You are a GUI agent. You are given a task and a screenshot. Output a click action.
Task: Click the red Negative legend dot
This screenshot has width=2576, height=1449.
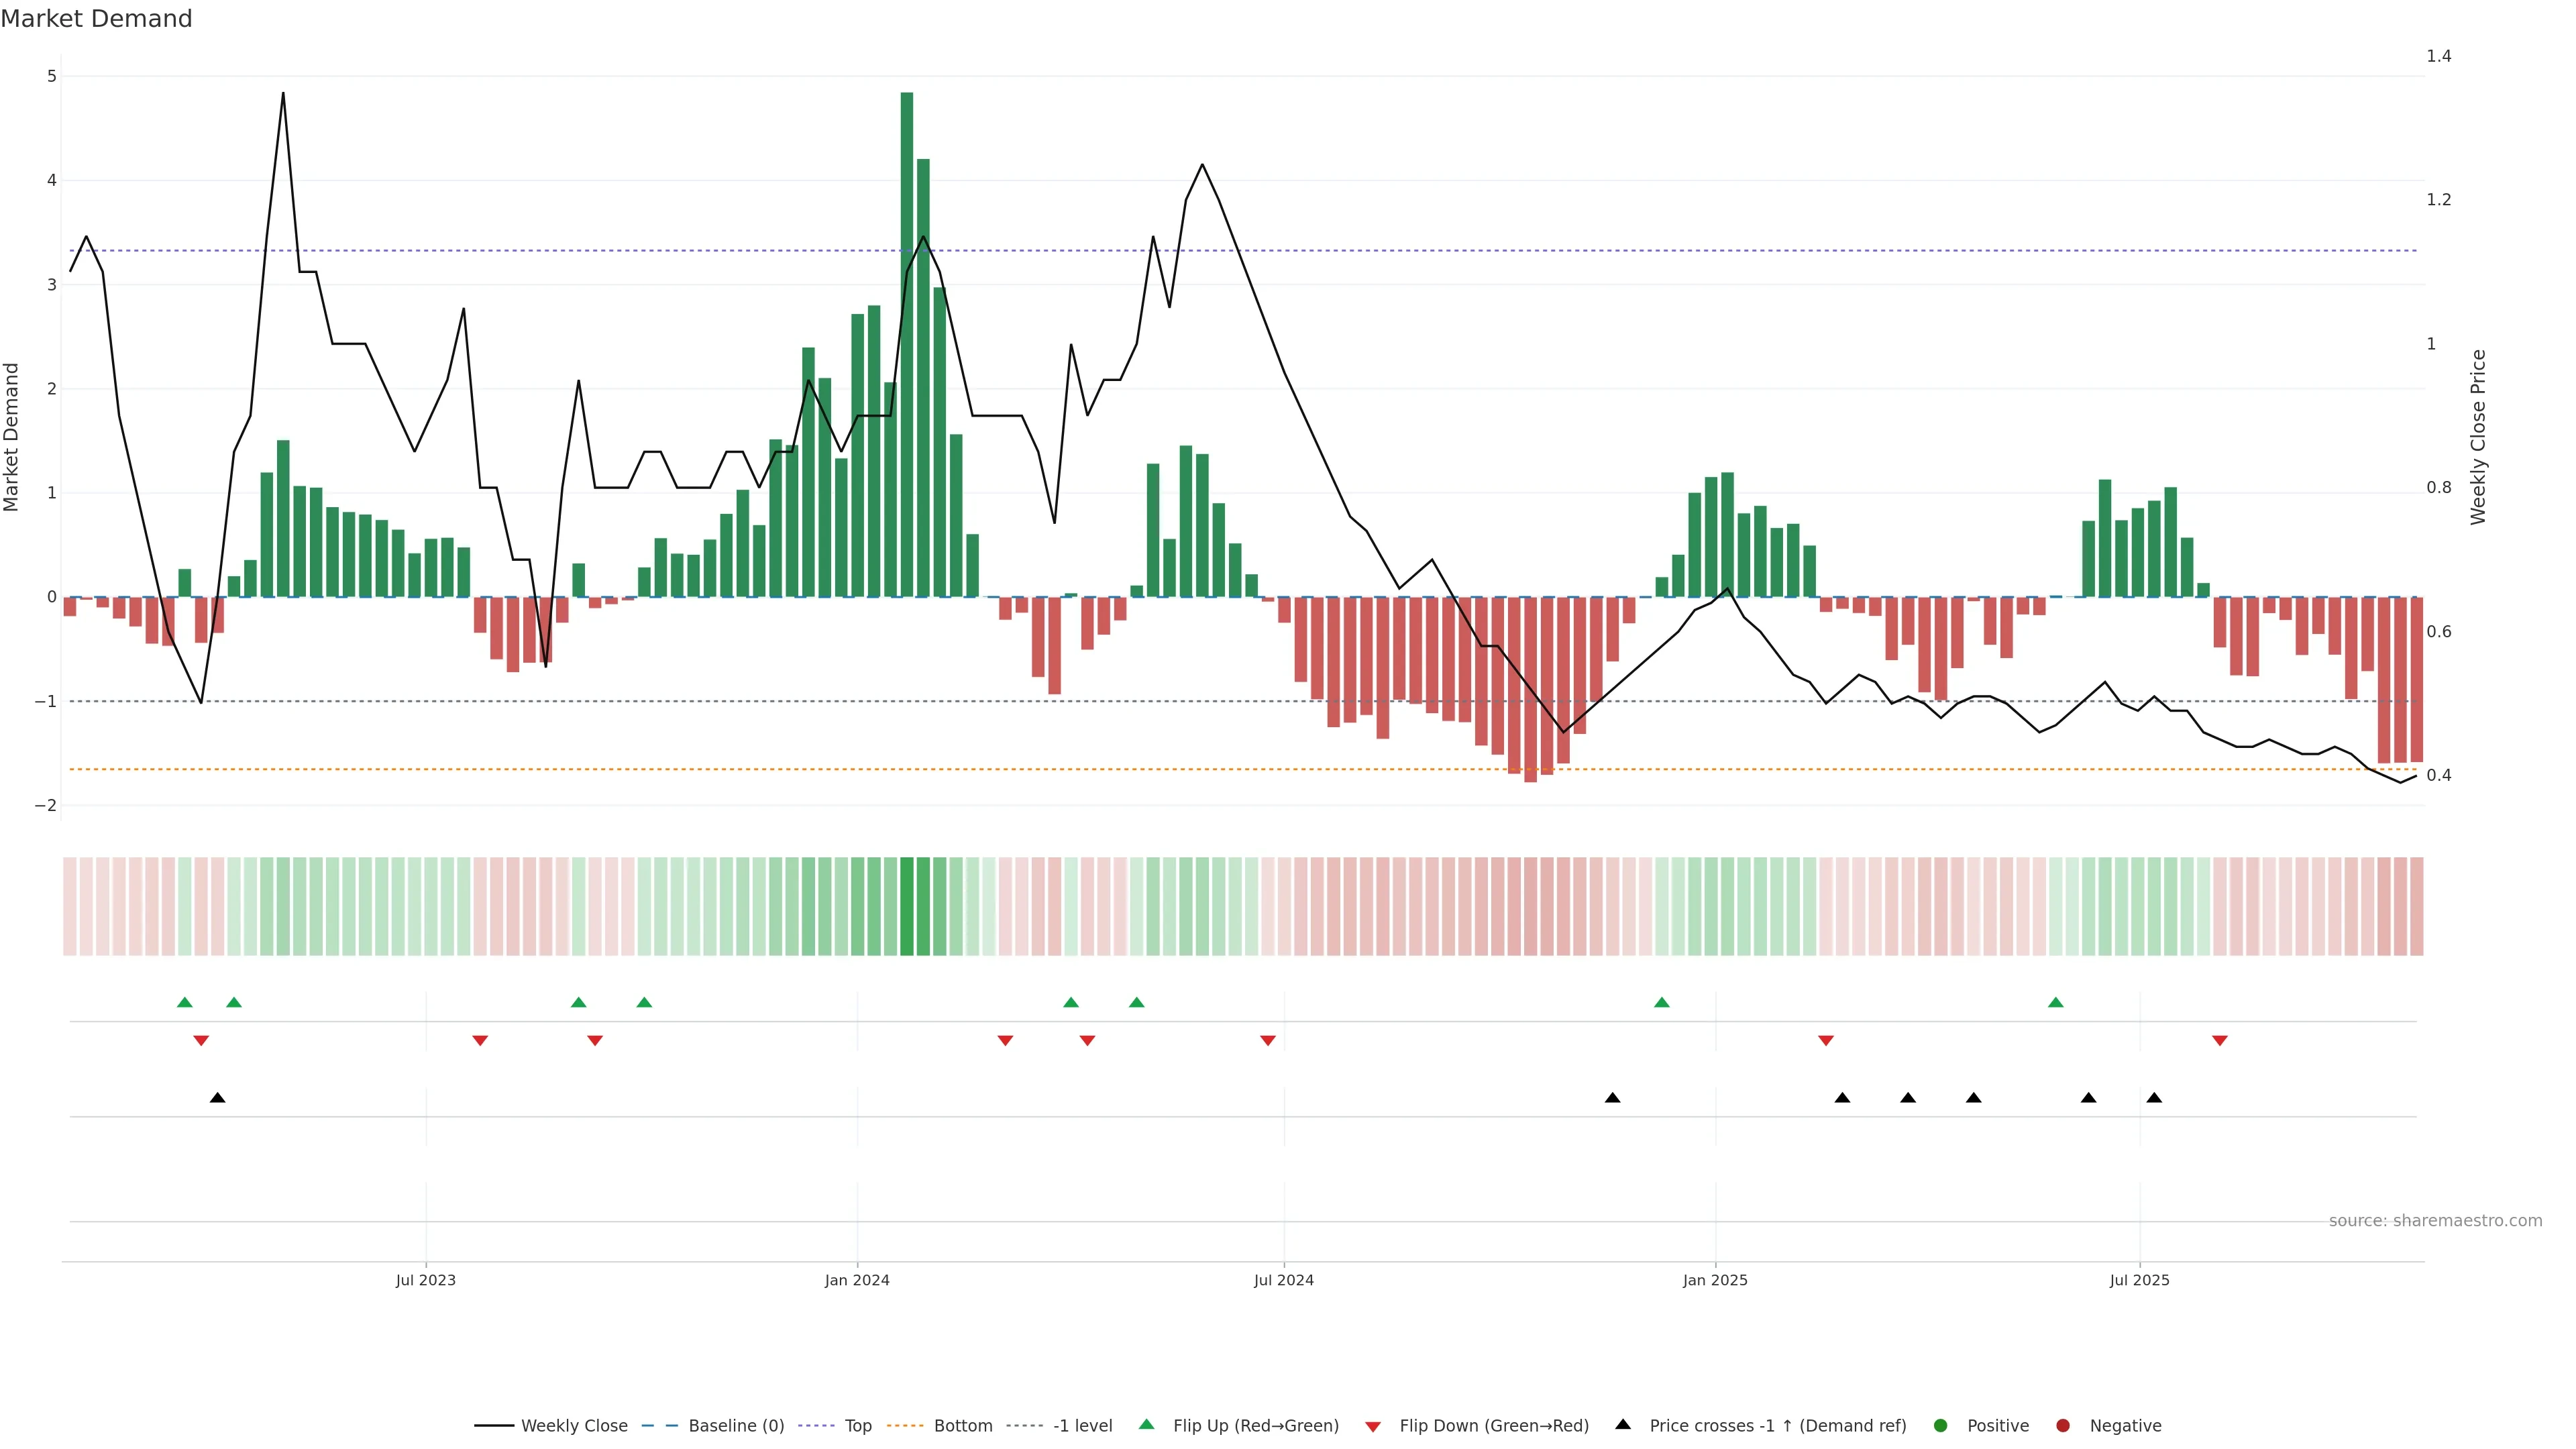pyautogui.click(x=2063, y=1425)
